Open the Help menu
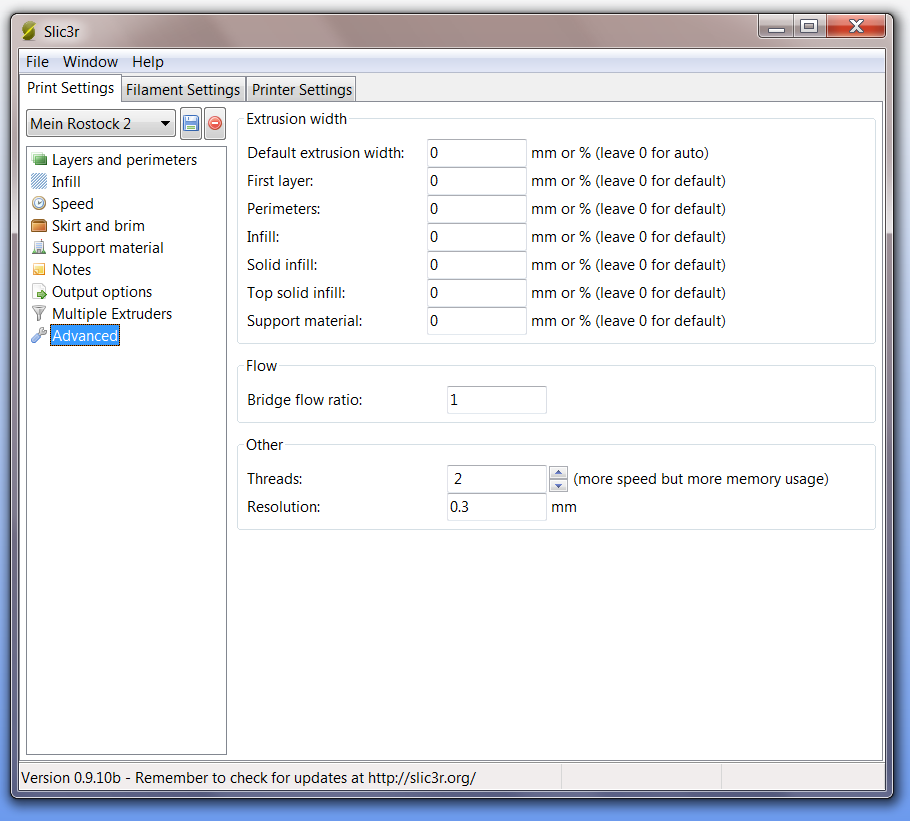 [x=147, y=61]
